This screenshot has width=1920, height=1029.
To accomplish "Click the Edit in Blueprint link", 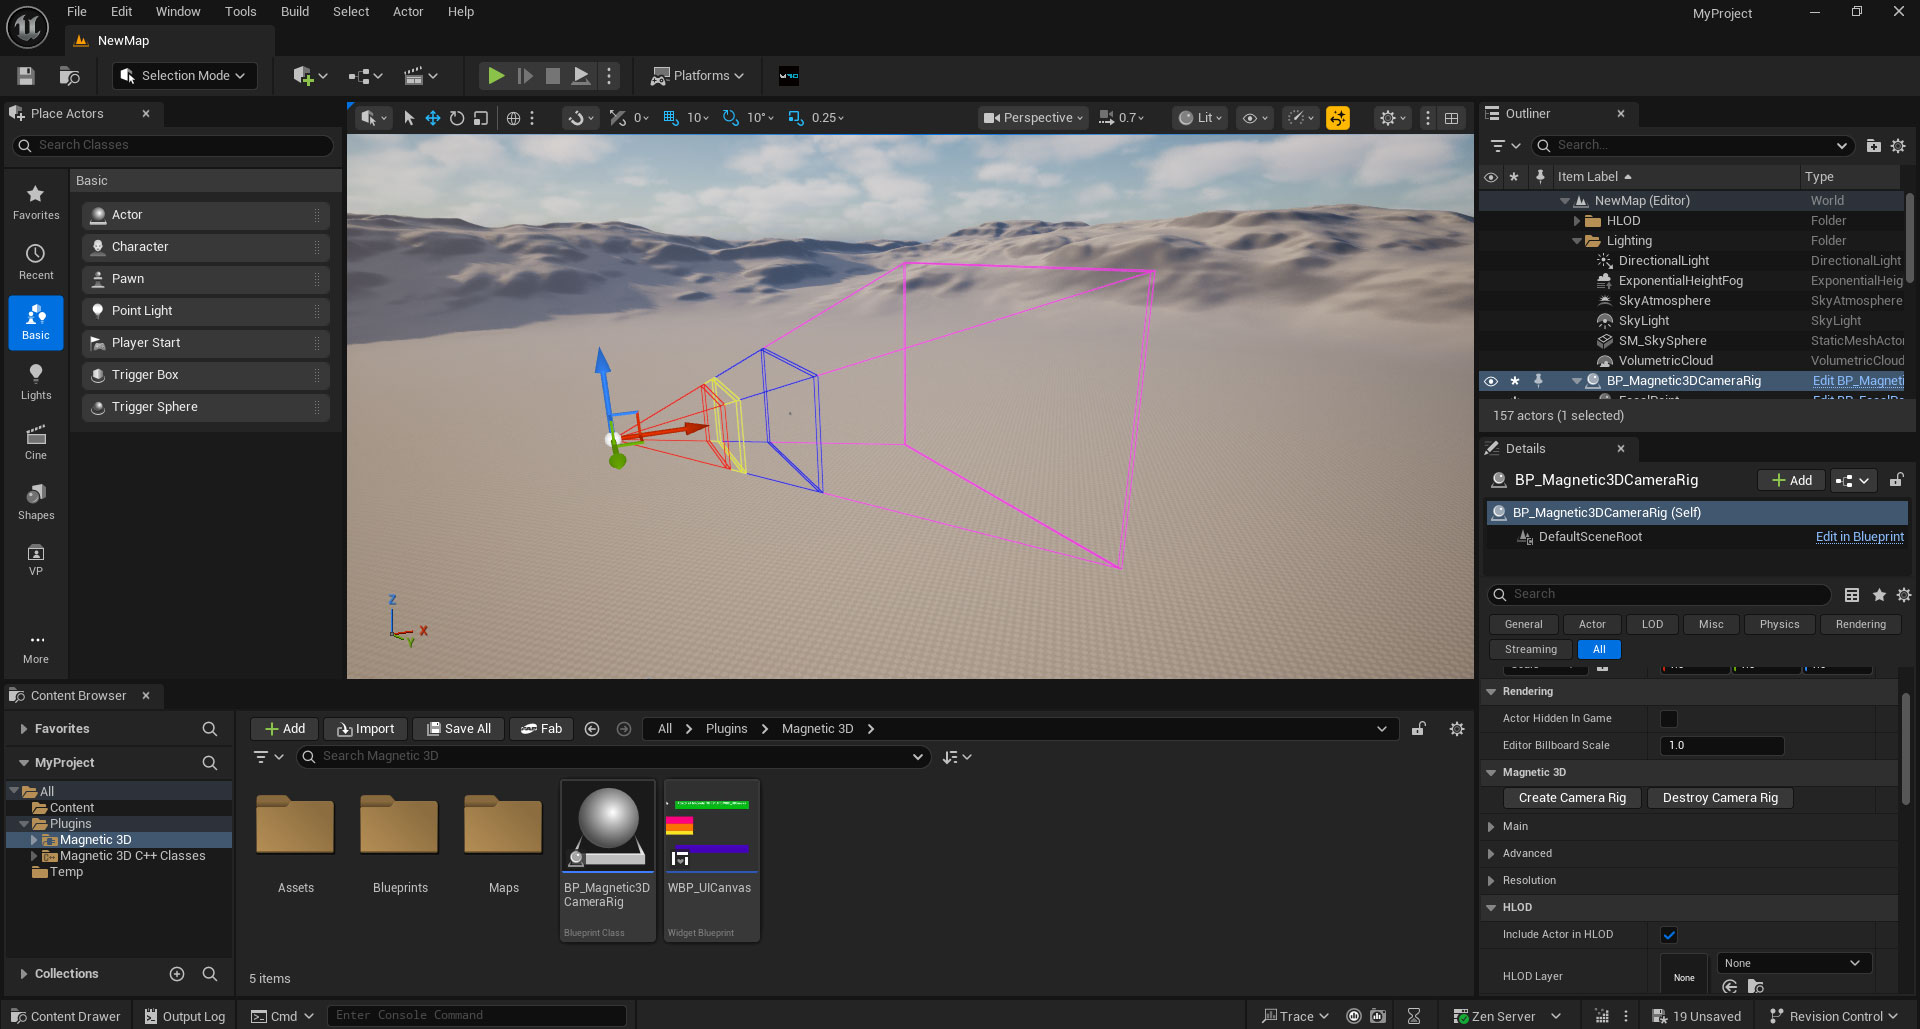I will click(x=1859, y=537).
